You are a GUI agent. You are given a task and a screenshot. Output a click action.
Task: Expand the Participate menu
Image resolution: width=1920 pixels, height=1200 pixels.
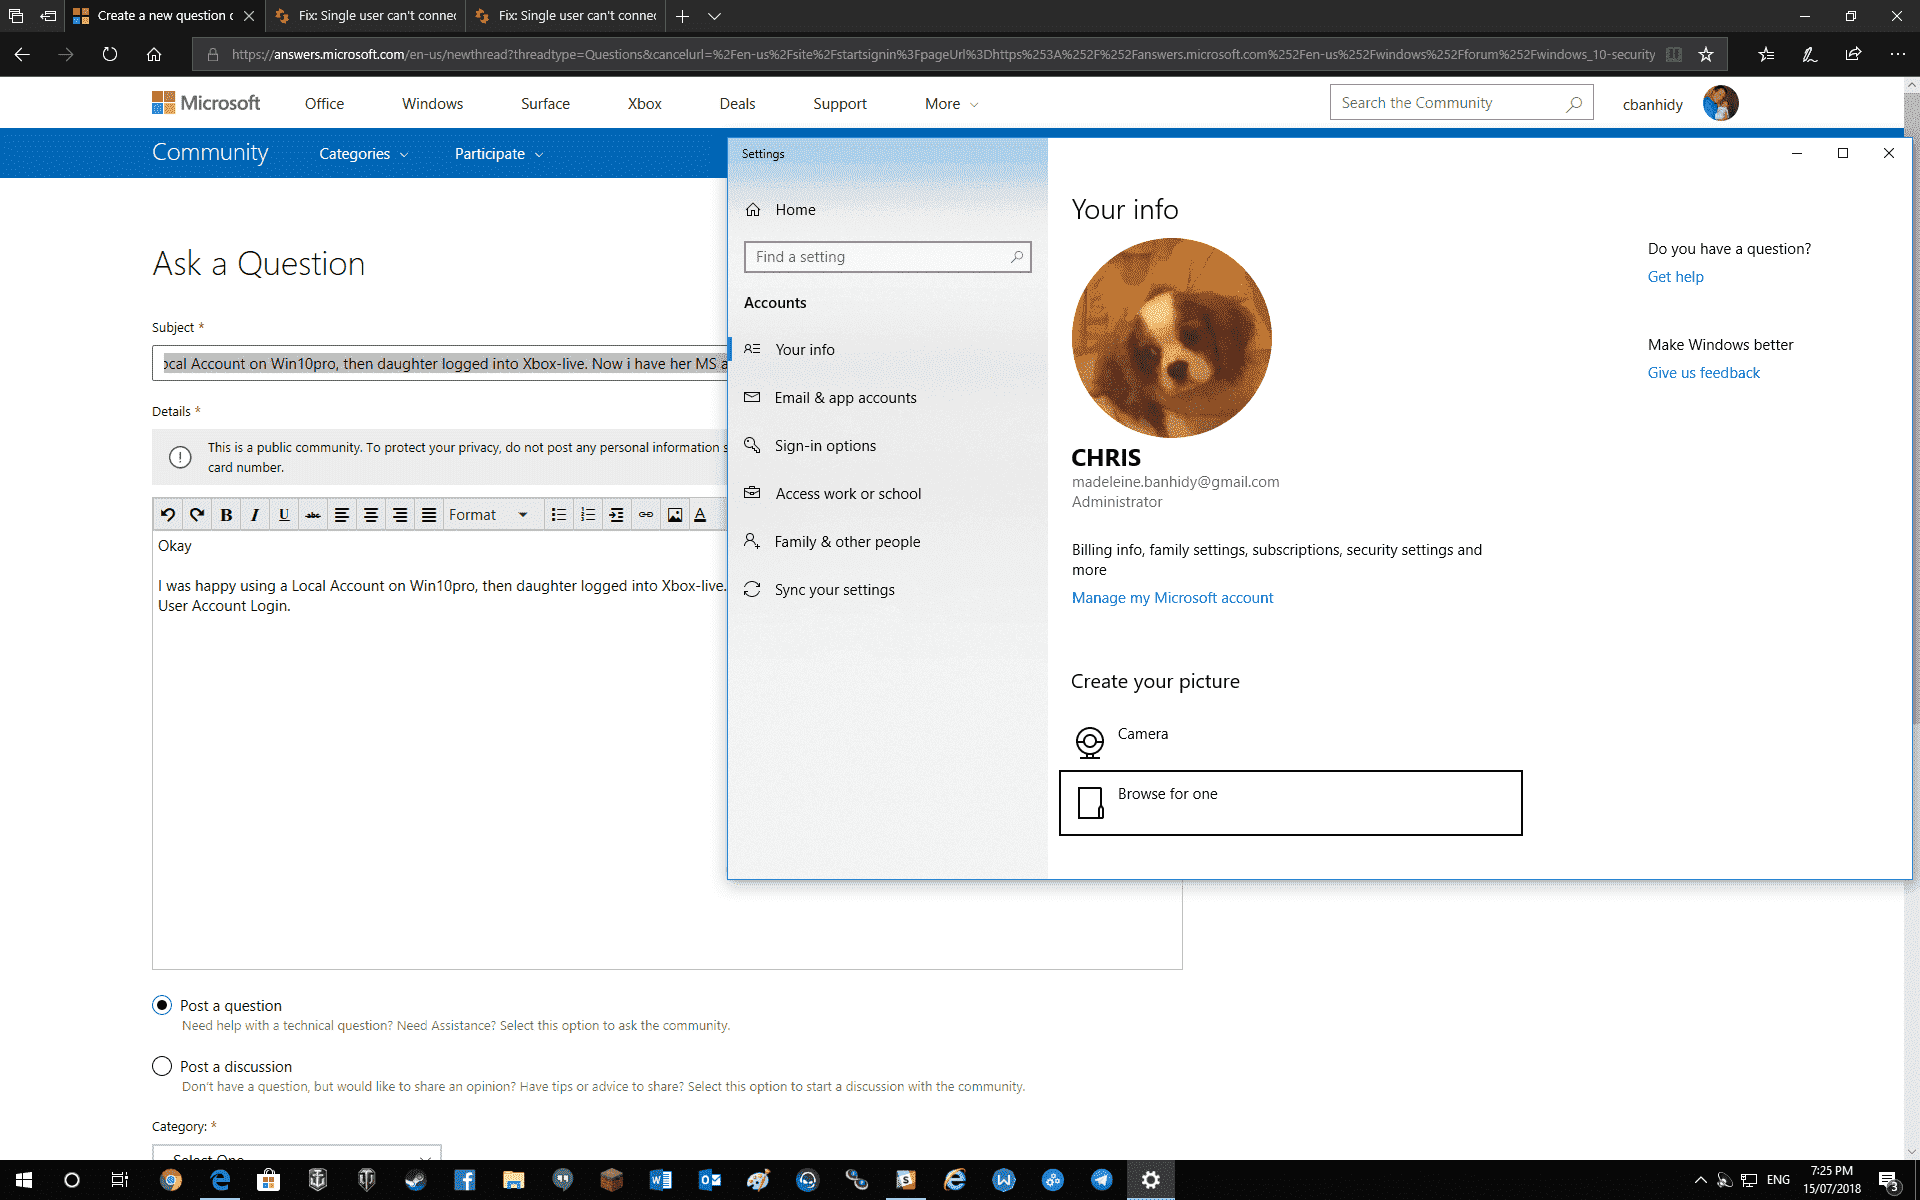[499, 154]
